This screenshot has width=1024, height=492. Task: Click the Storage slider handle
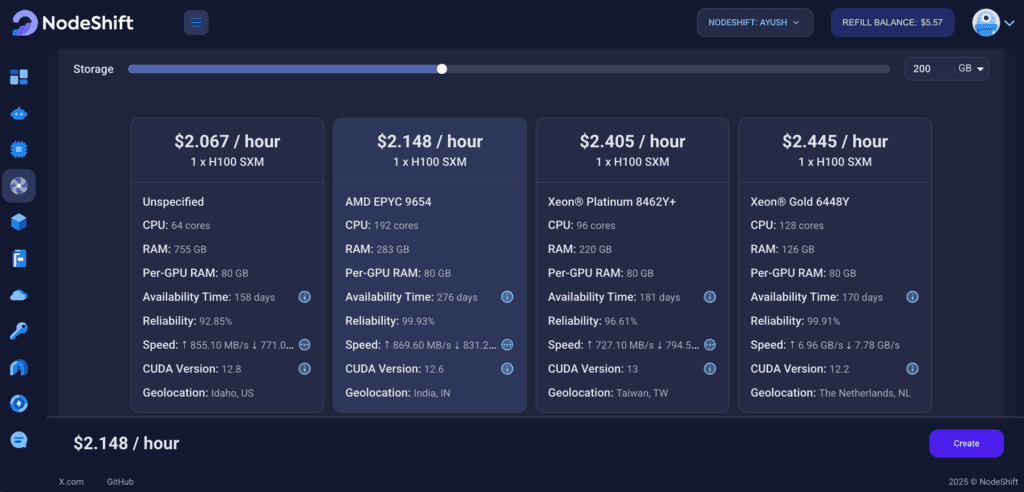click(x=442, y=69)
